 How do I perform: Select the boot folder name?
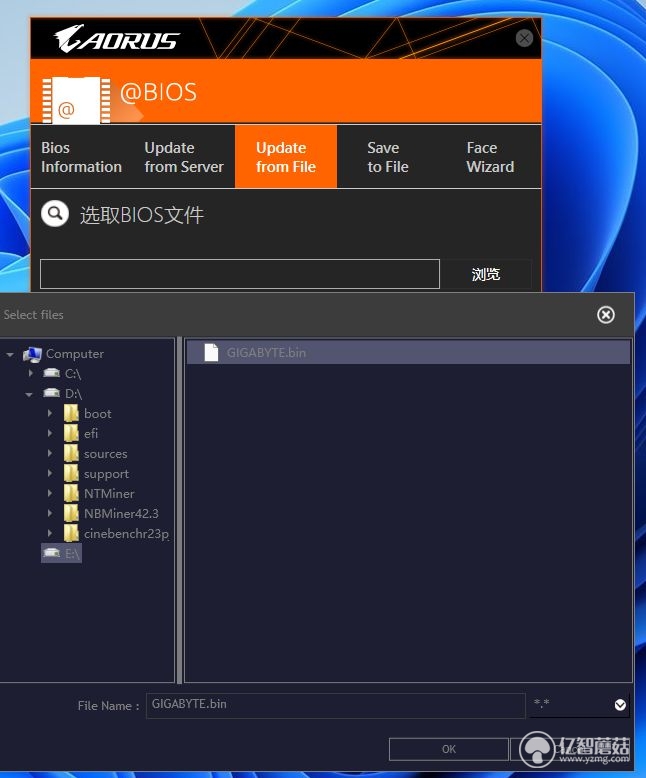pos(97,414)
